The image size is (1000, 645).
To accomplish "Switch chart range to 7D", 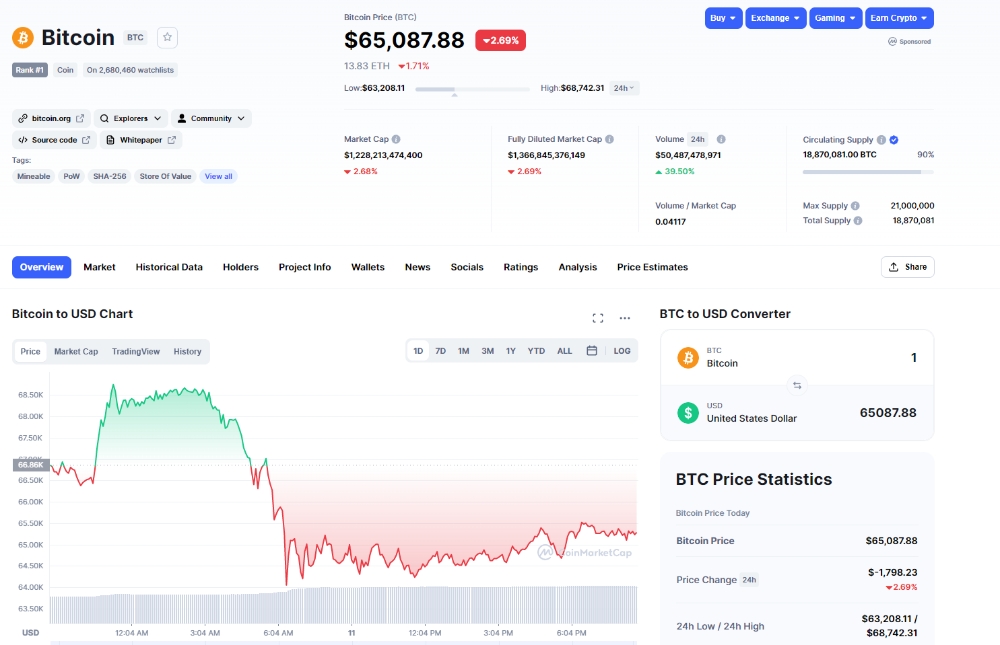I will [x=441, y=351].
